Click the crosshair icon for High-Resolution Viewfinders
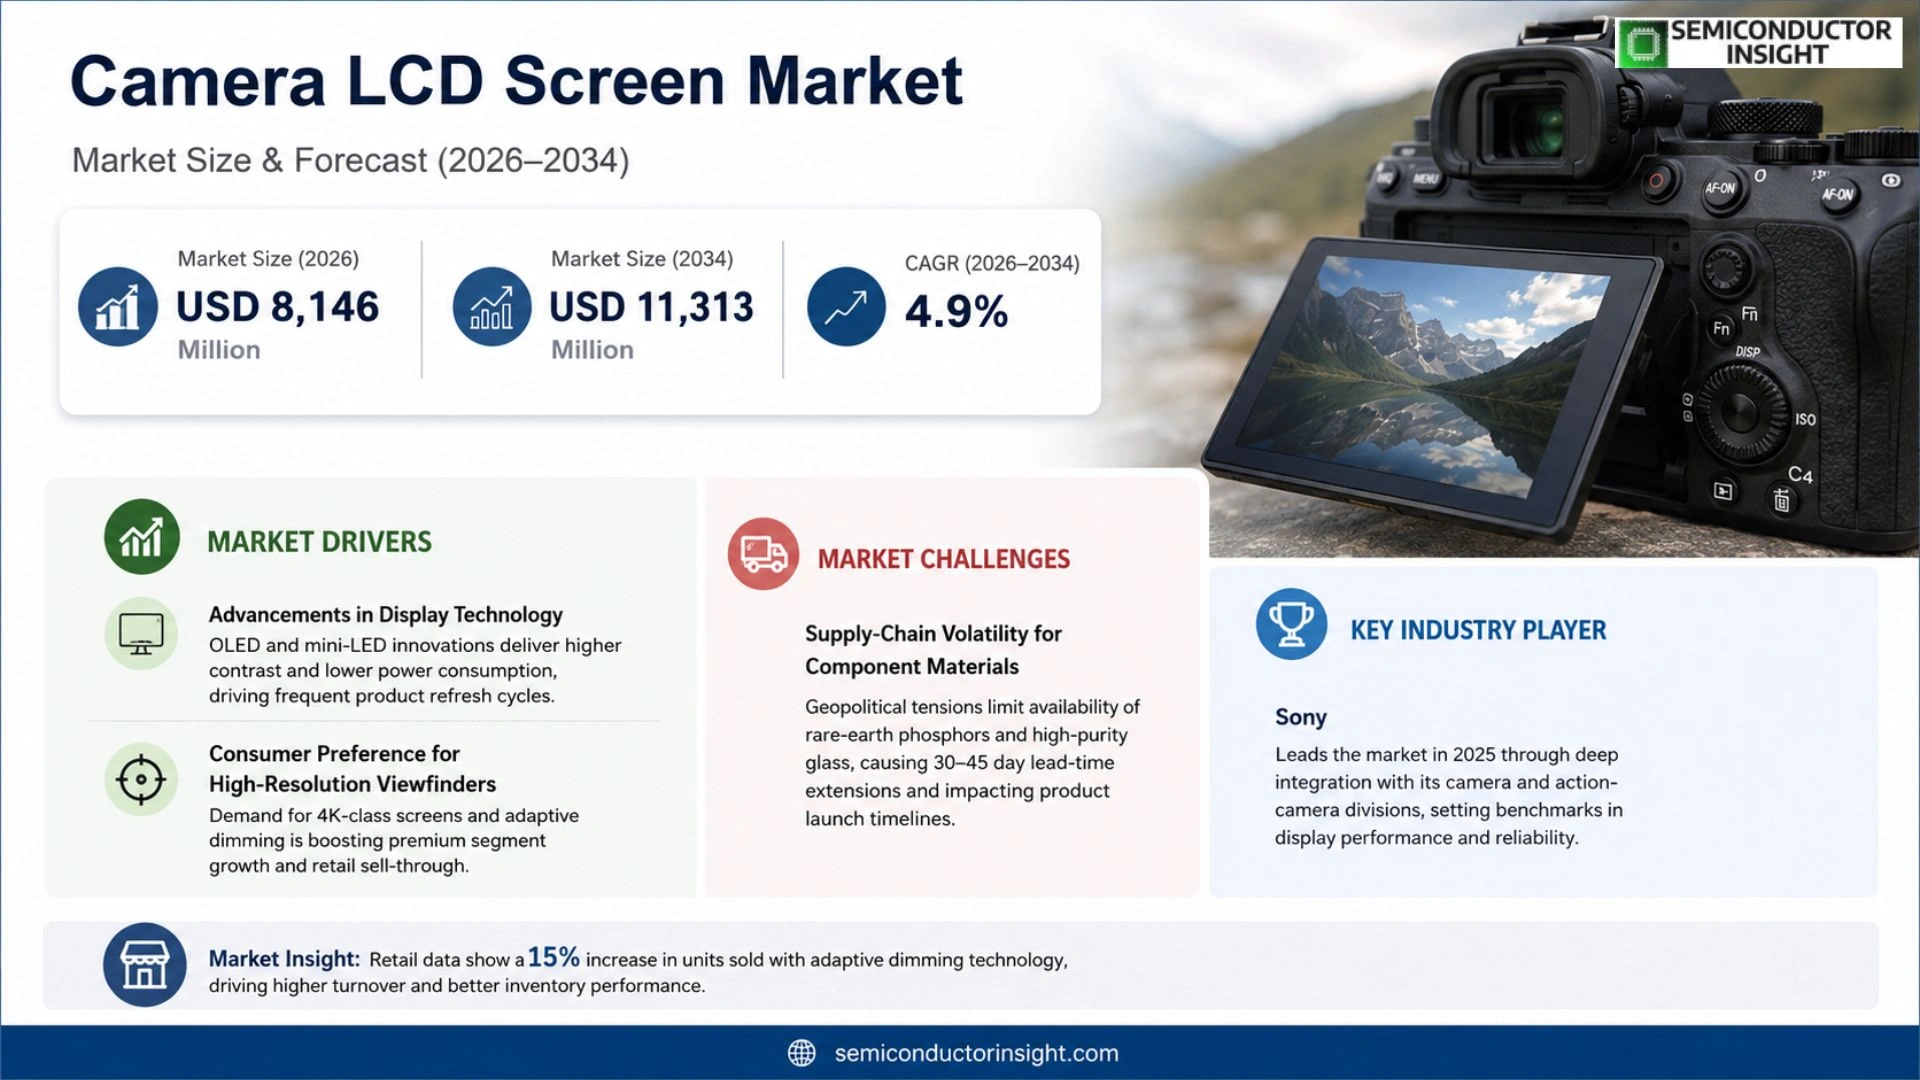This screenshot has height=1080, width=1920. (141, 780)
